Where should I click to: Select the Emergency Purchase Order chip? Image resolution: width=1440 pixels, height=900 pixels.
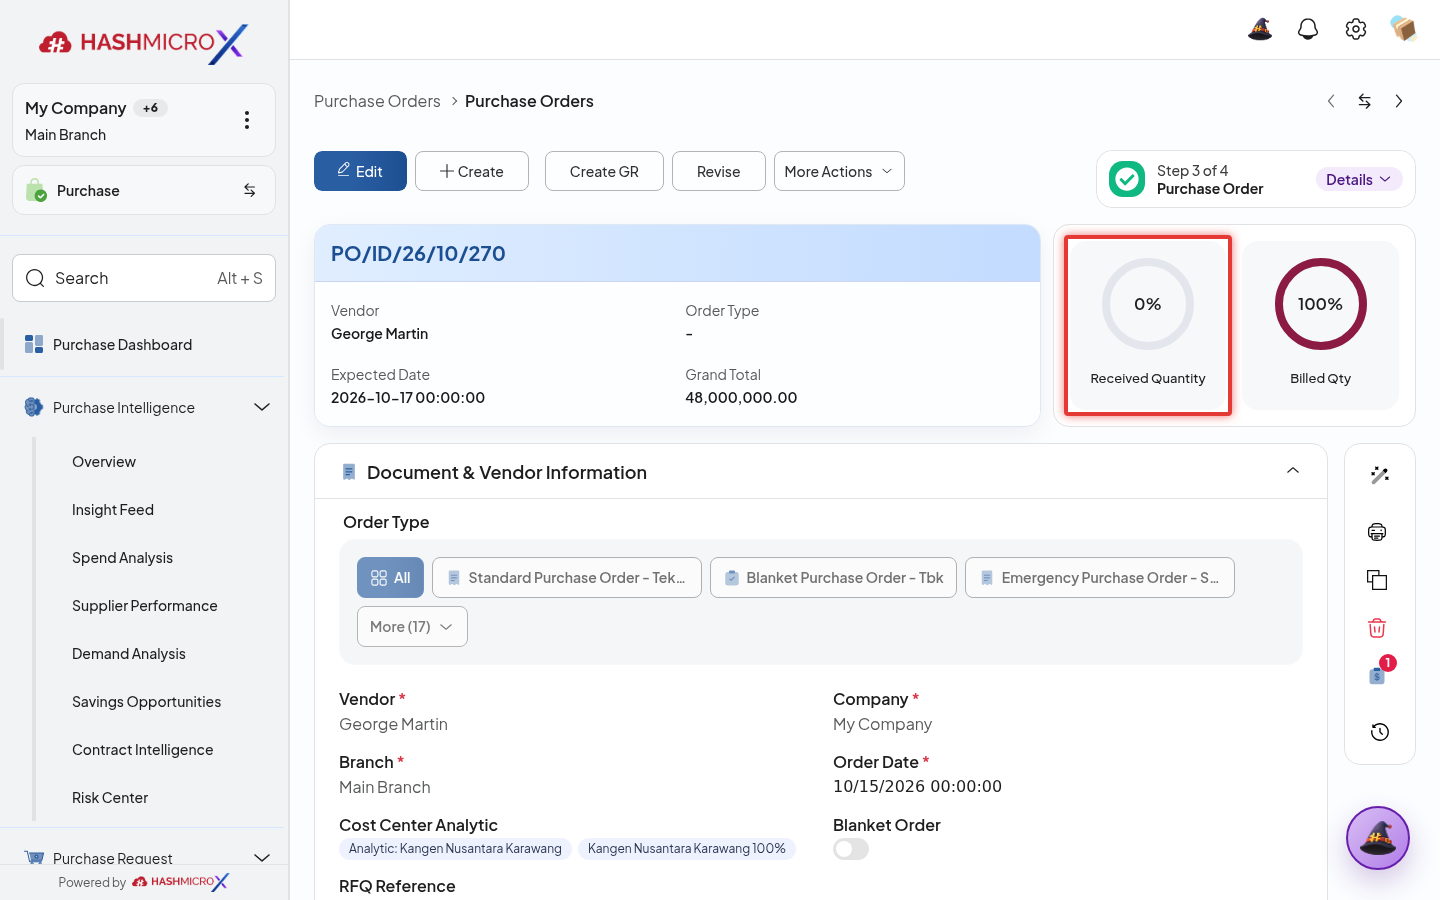coord(1100,578)
